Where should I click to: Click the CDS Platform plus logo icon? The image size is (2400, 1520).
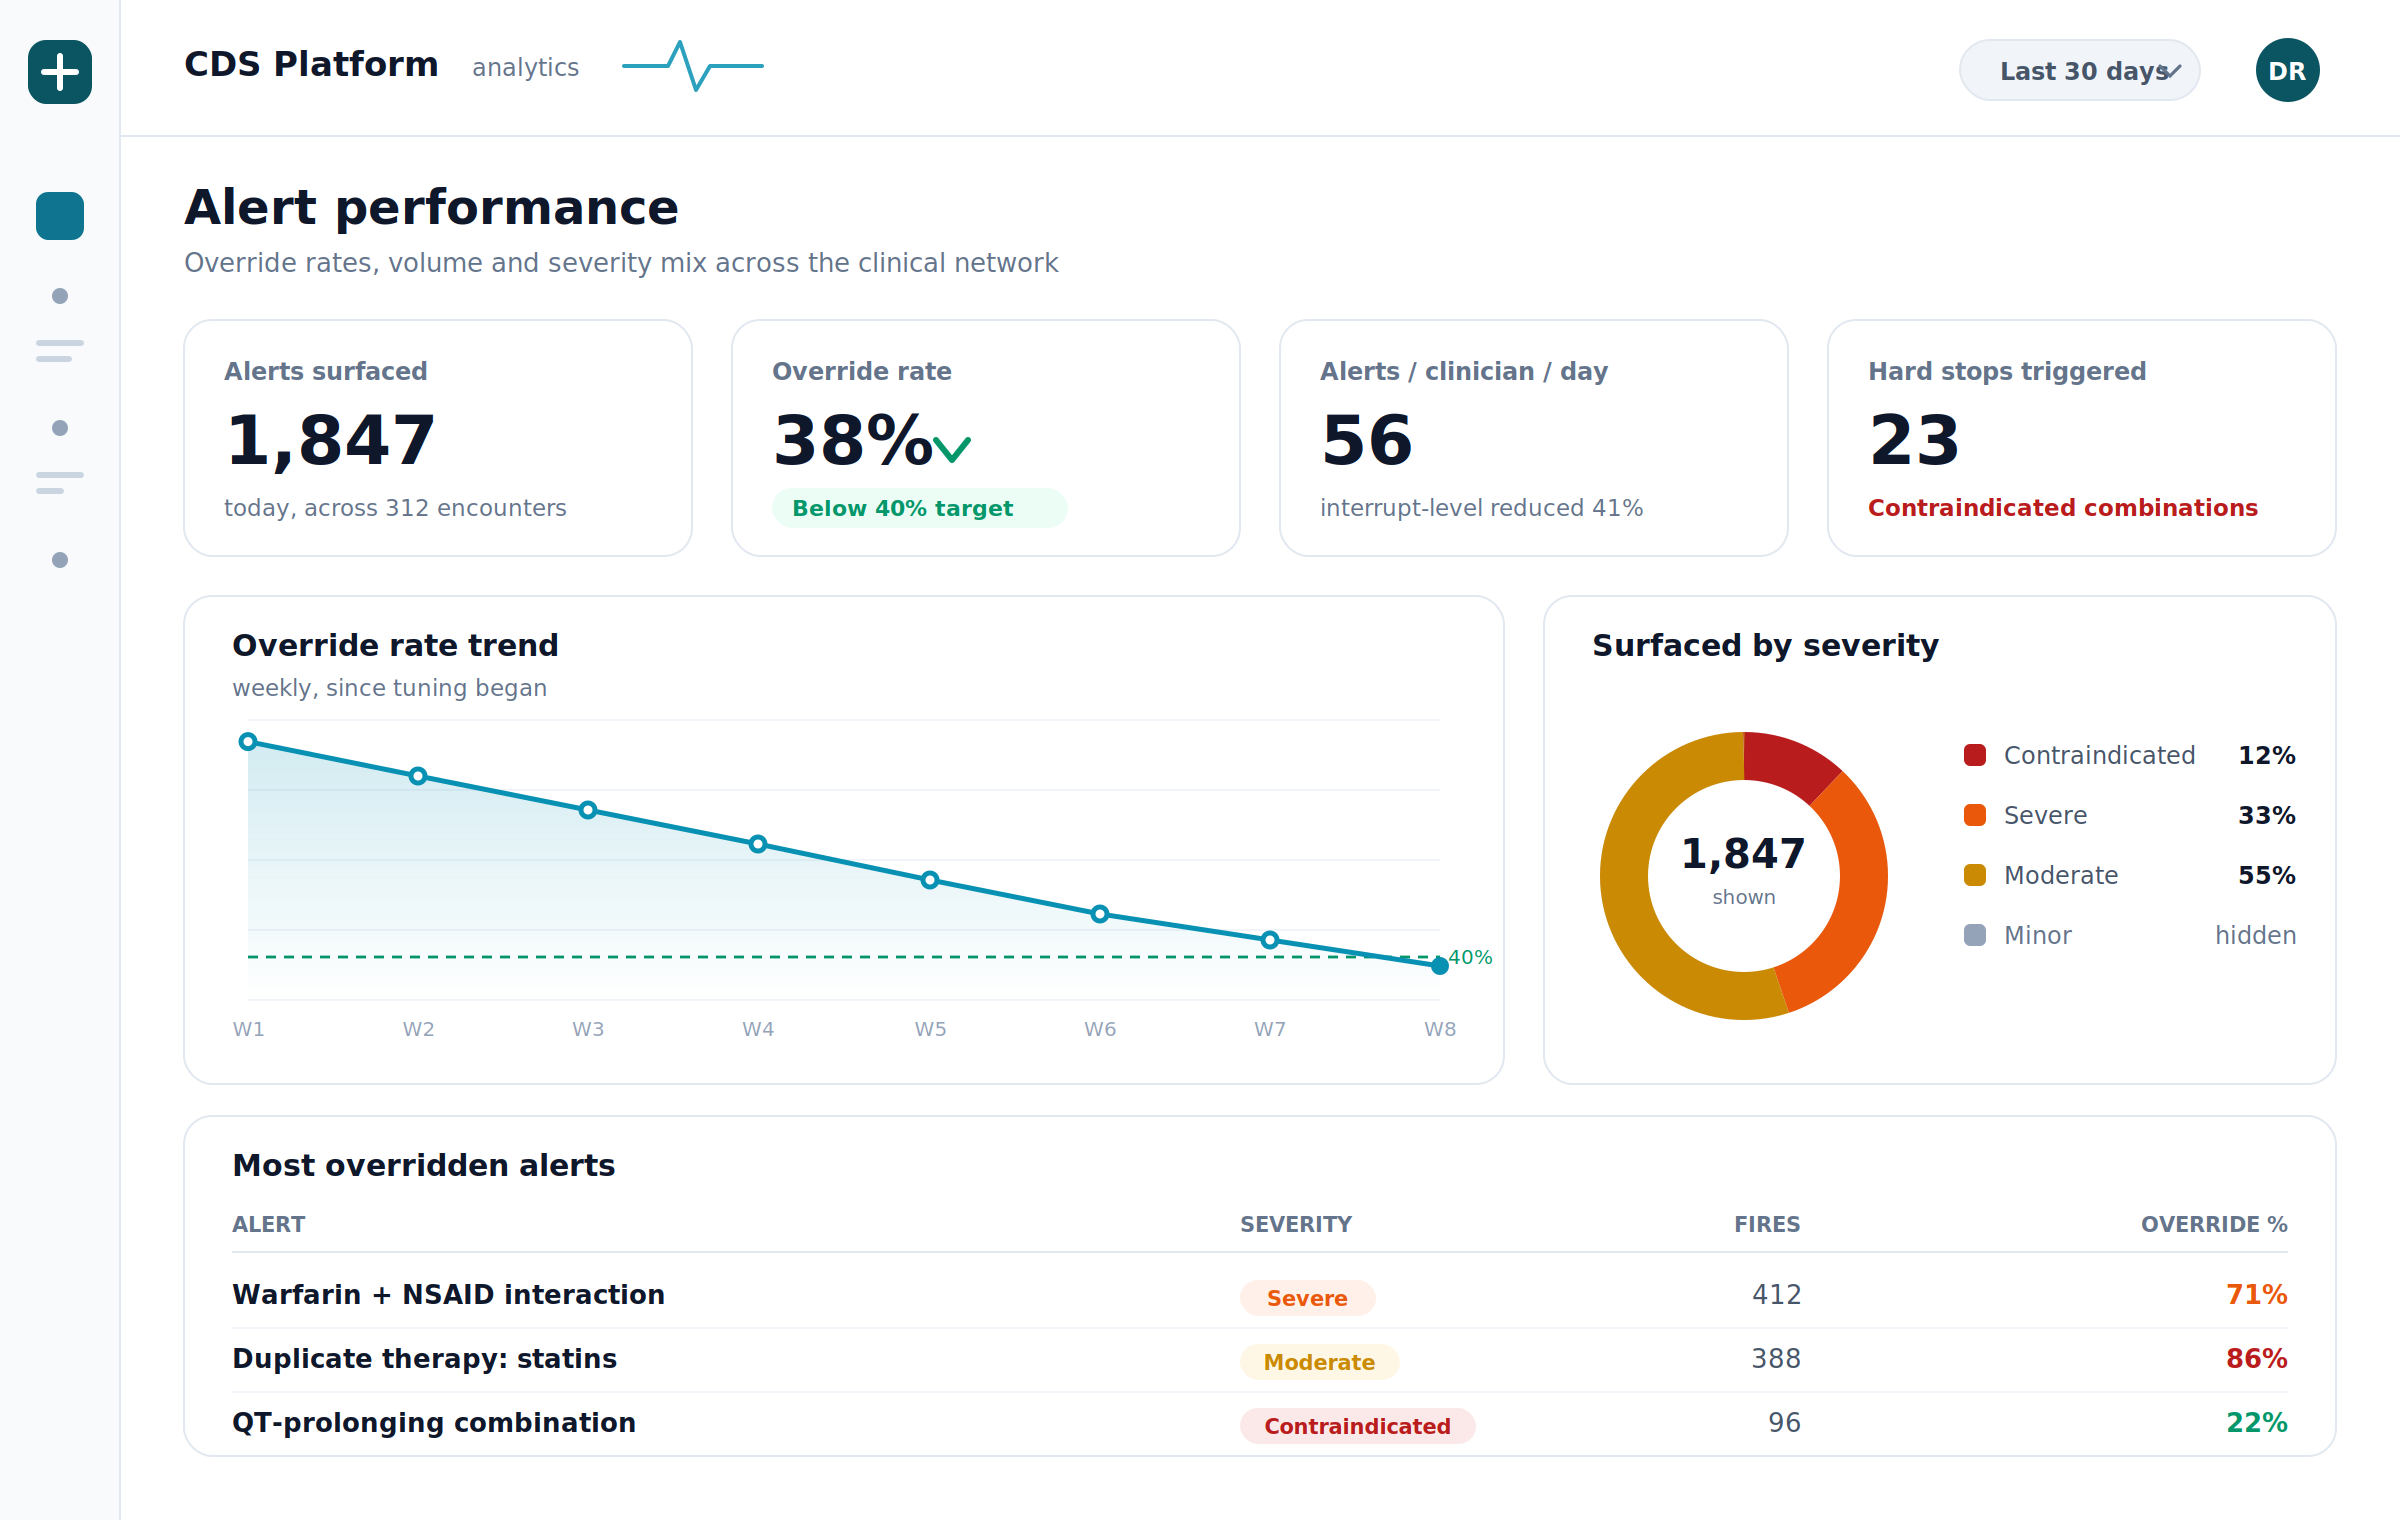coord(60,72)
